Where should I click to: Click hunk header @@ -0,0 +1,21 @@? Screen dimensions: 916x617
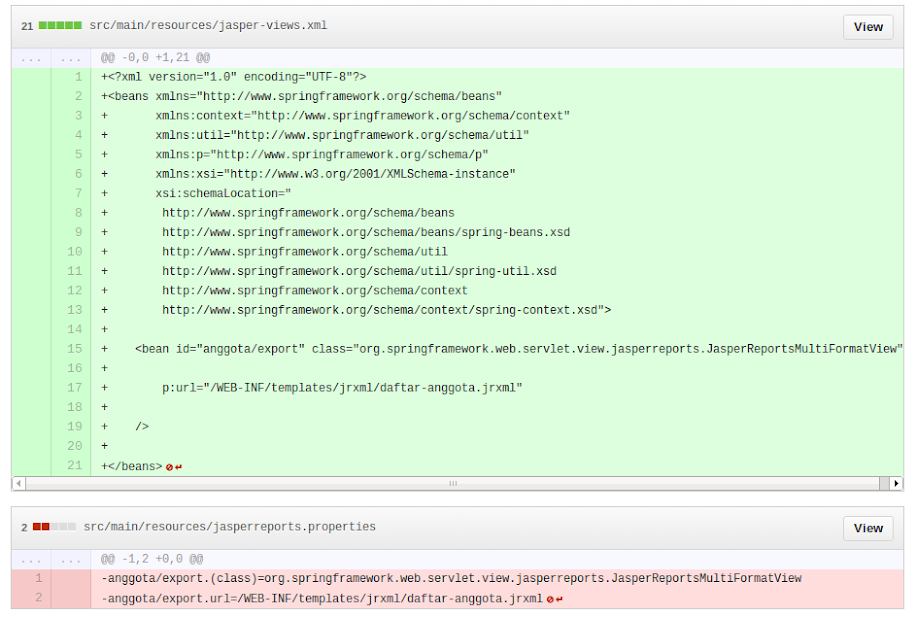(155, 58)
